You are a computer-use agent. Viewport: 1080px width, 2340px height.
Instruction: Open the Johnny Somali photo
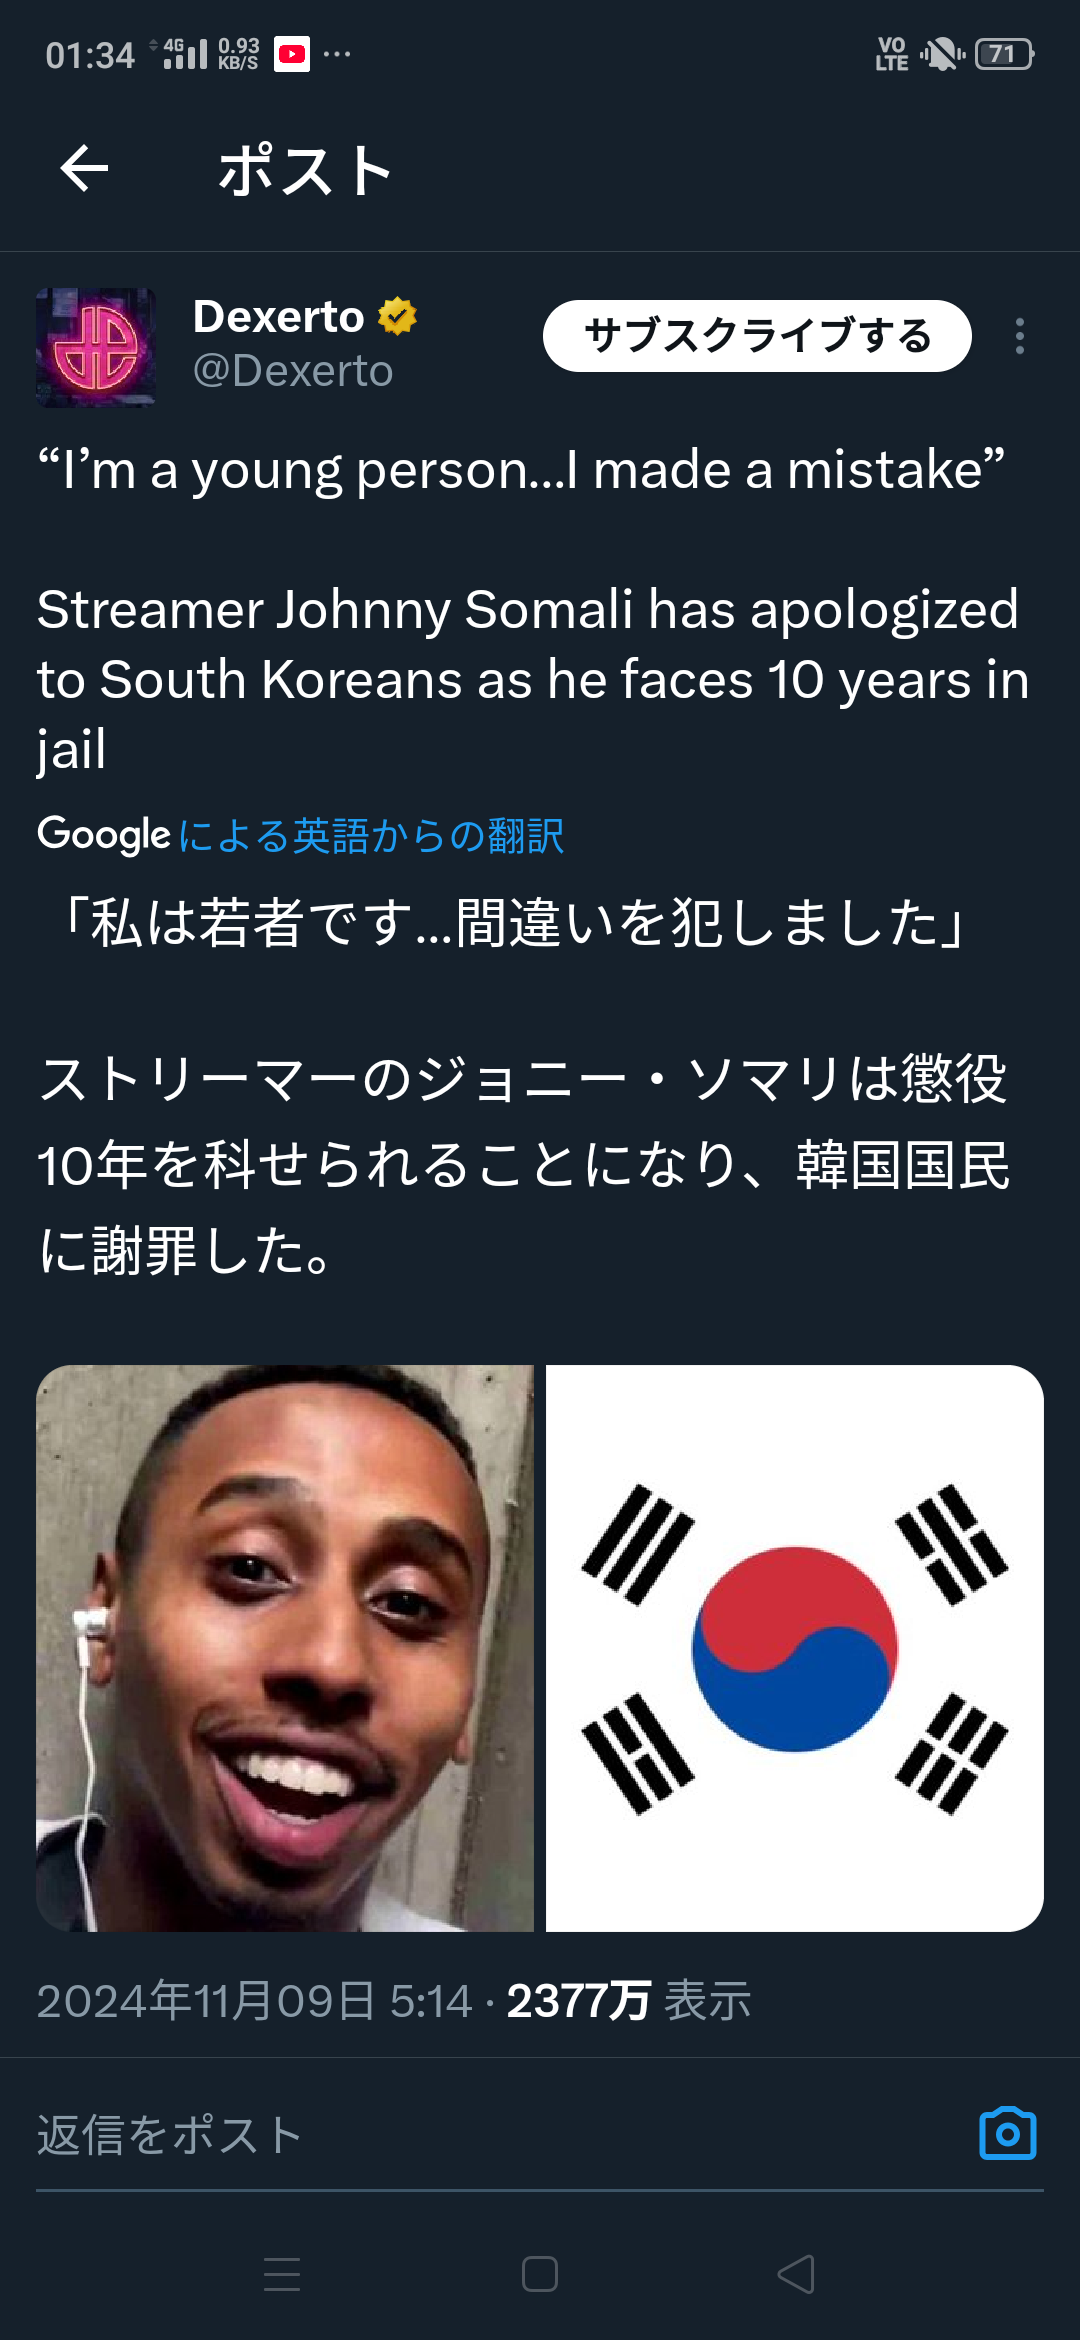[285, 1648]
